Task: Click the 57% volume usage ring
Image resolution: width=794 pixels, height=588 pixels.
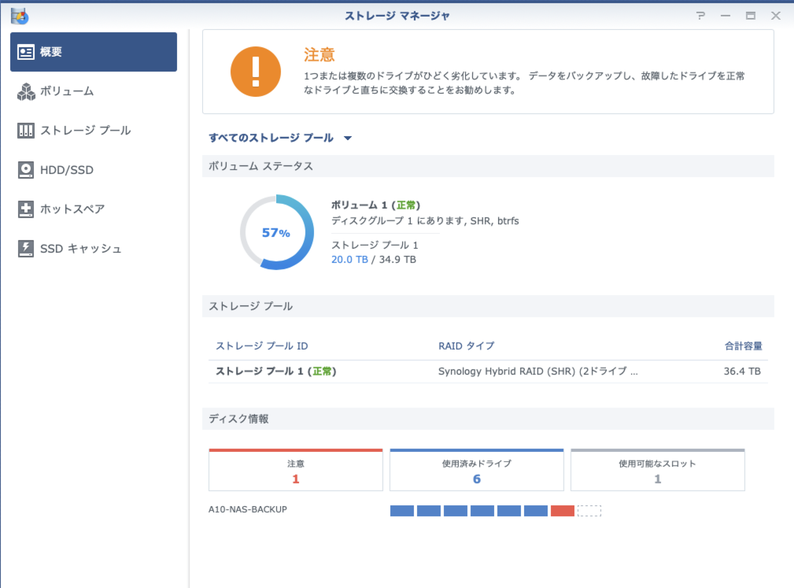Action: coord(277,233)
